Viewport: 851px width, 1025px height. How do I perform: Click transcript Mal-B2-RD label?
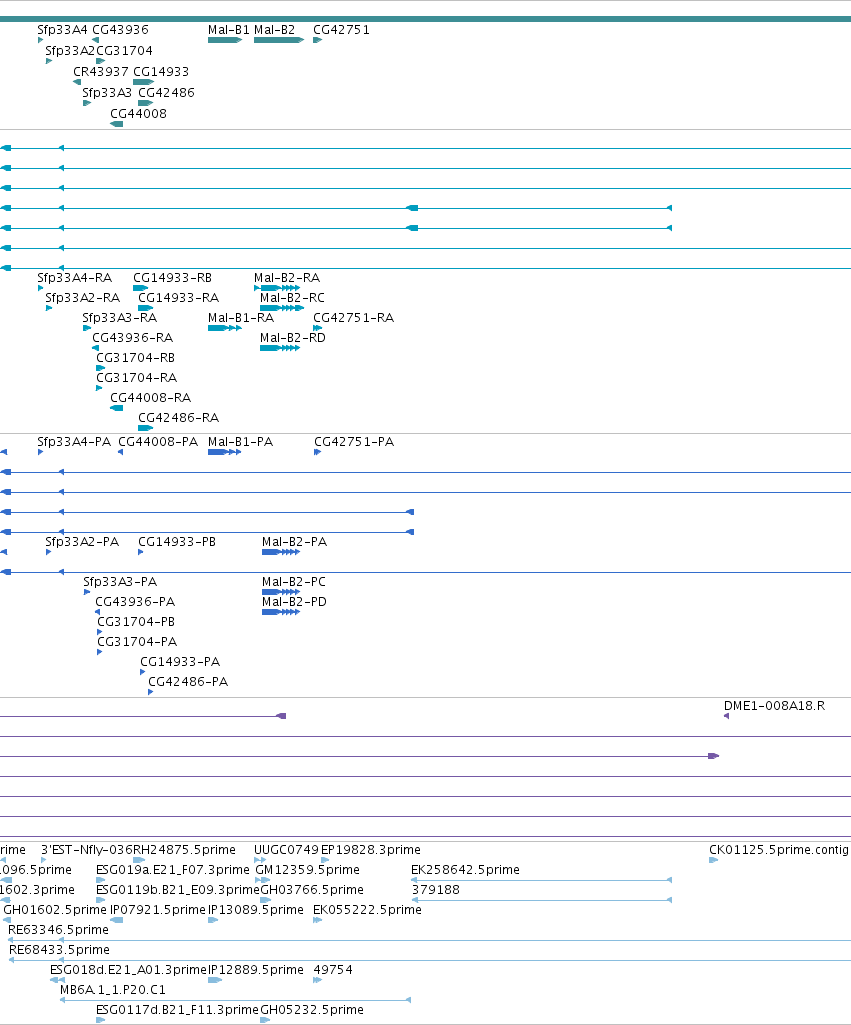(x=293, y=338)
